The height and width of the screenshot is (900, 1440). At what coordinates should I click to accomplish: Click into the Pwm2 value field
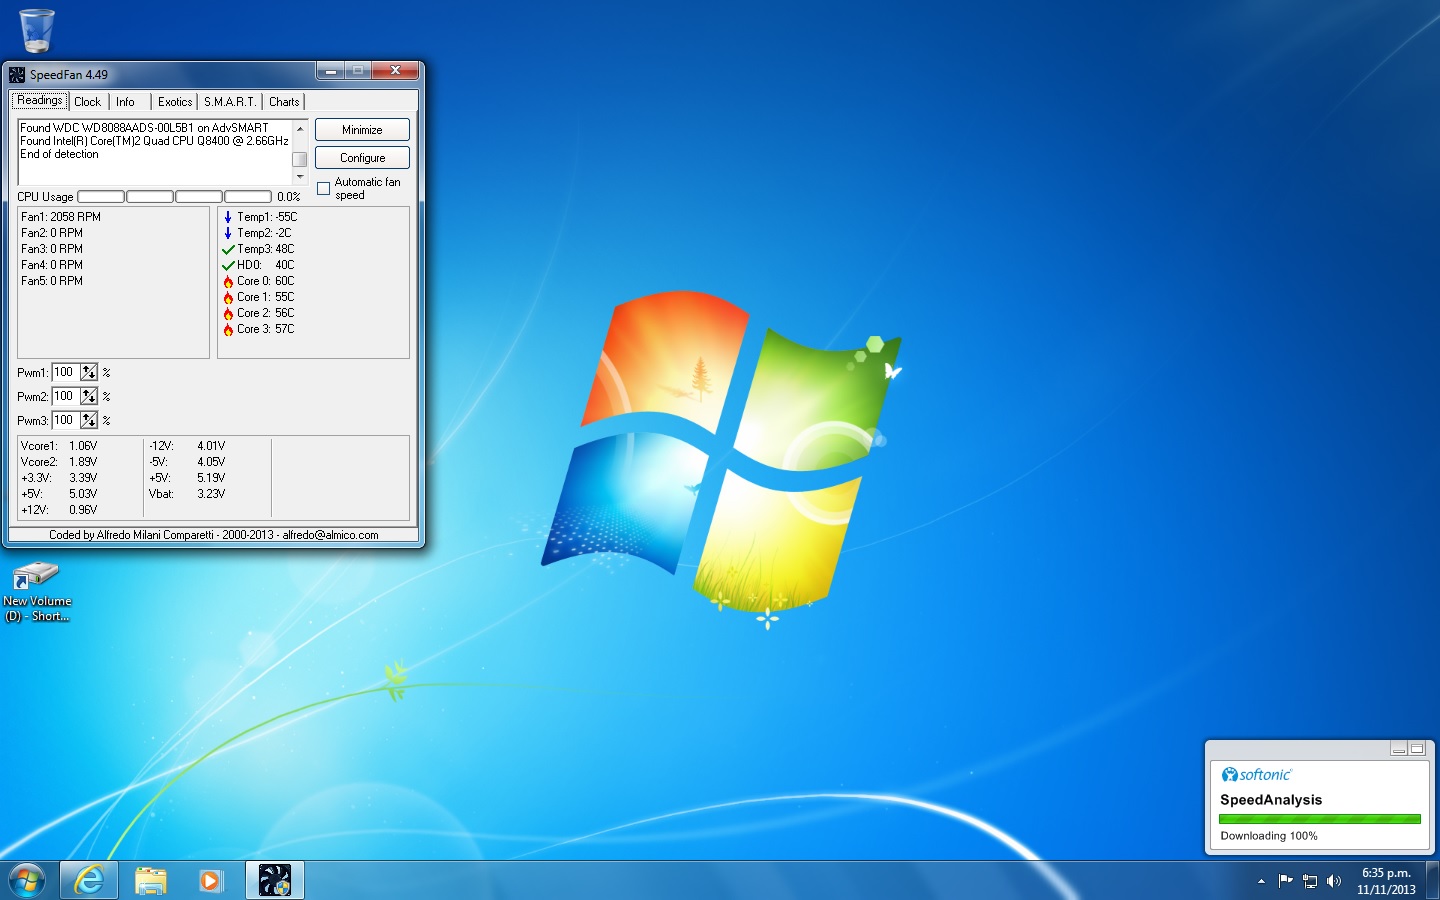pyautogui.click(x=65, y=397)
